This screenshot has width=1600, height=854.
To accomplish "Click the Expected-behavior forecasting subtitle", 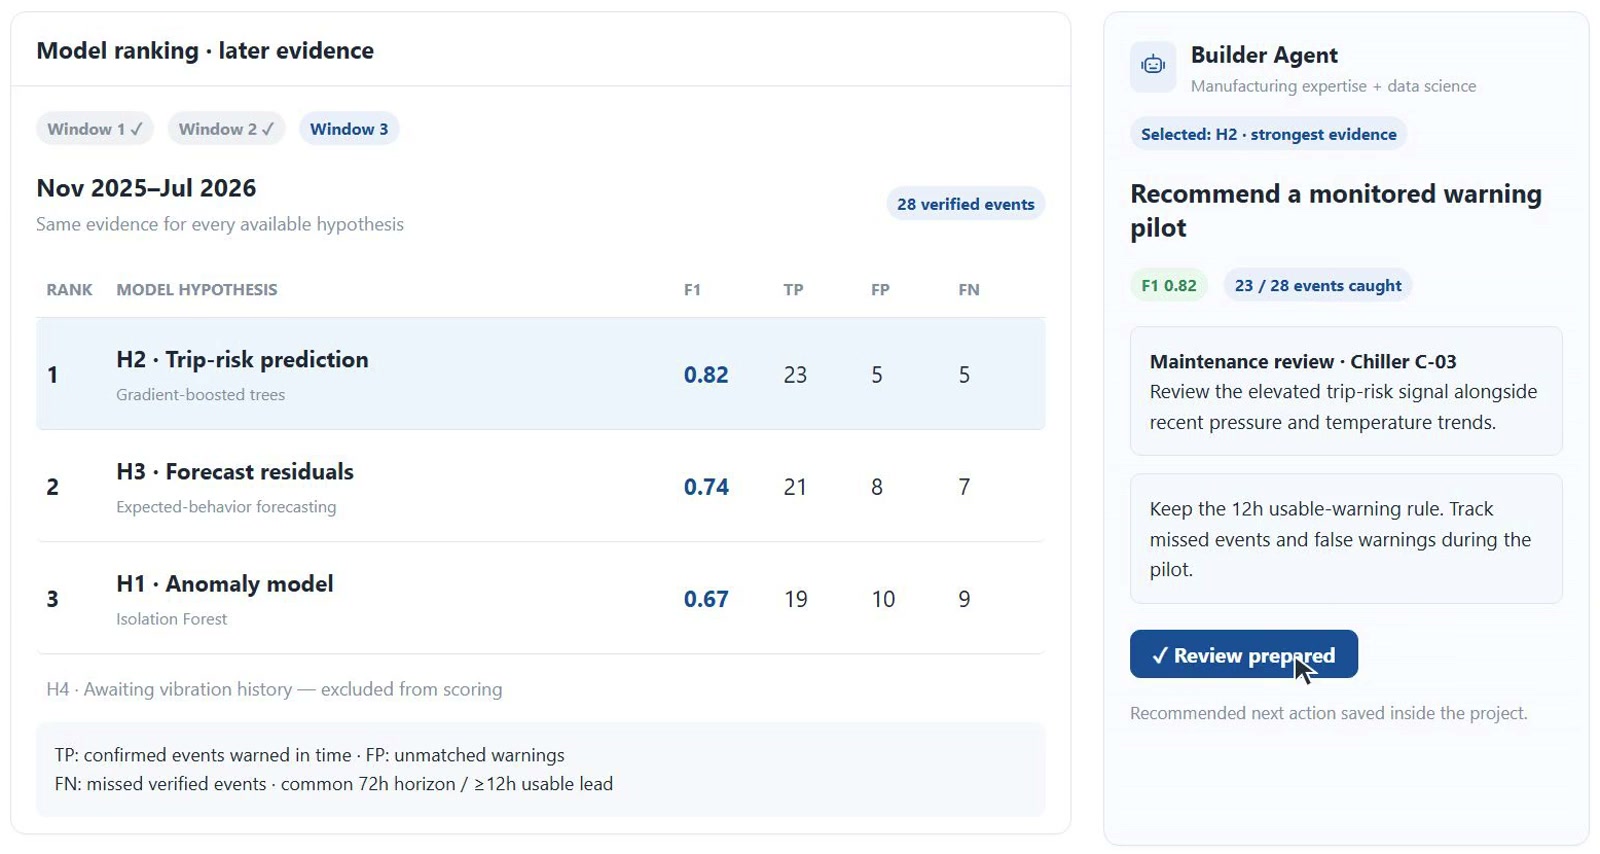I will click(x=226, y=507).
